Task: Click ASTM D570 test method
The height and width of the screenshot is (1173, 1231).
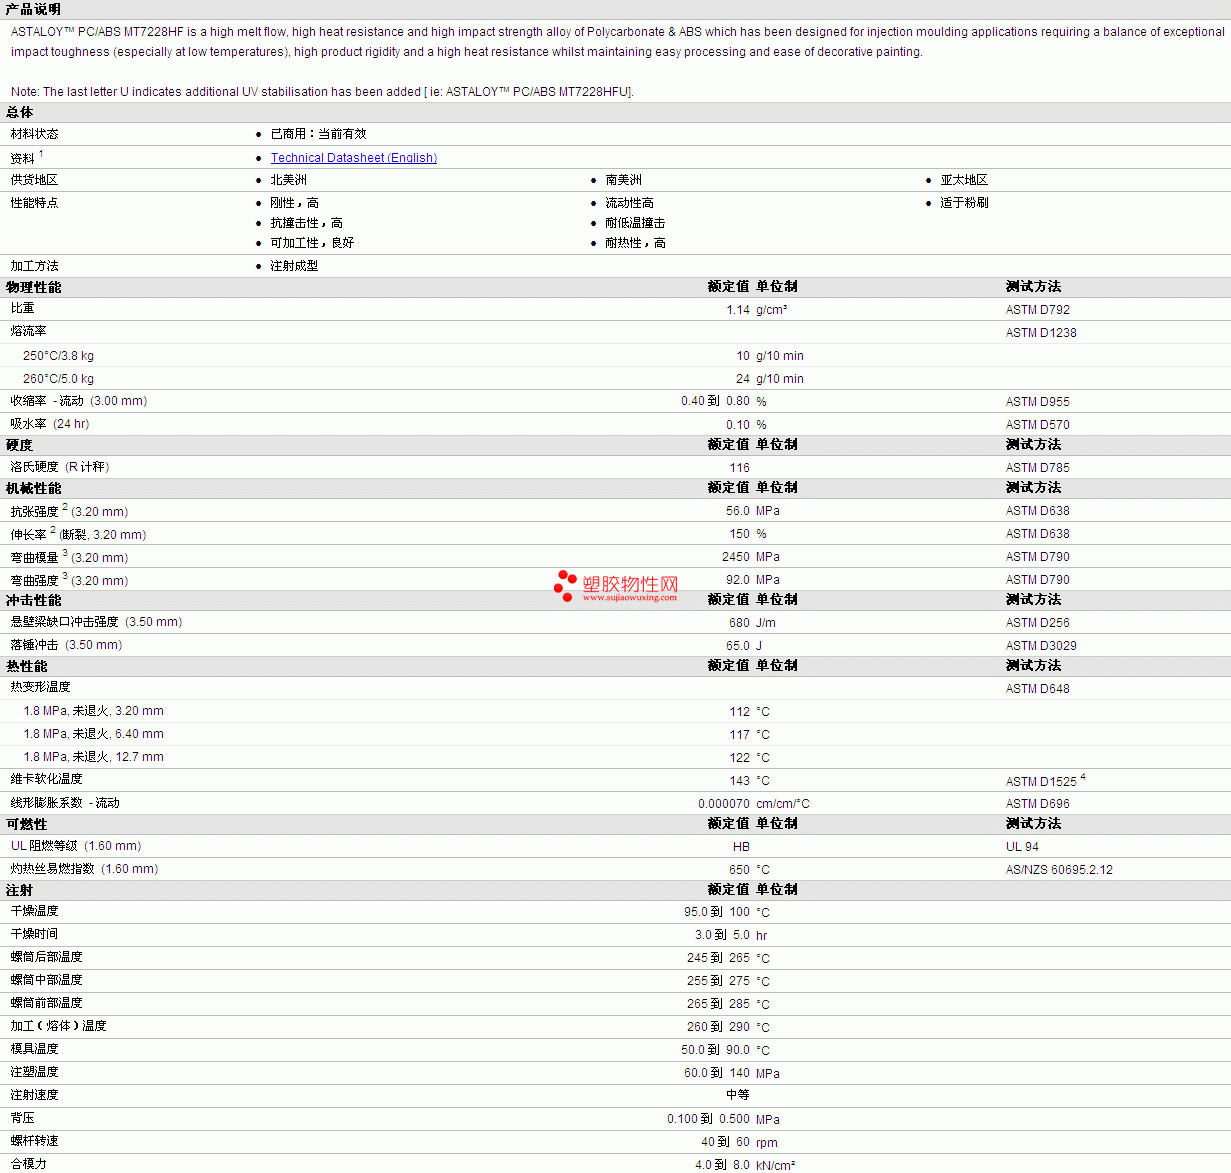Action: 1037,425
